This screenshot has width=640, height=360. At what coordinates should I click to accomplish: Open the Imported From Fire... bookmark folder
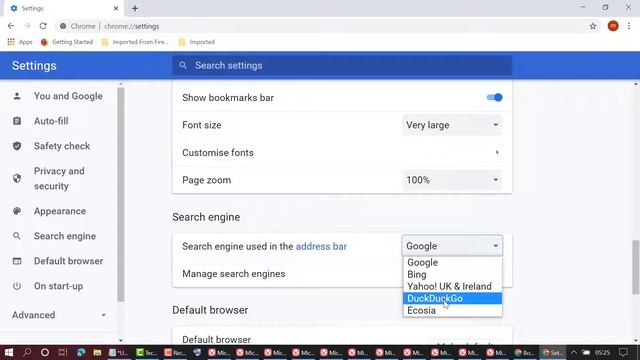coord(135,42)
